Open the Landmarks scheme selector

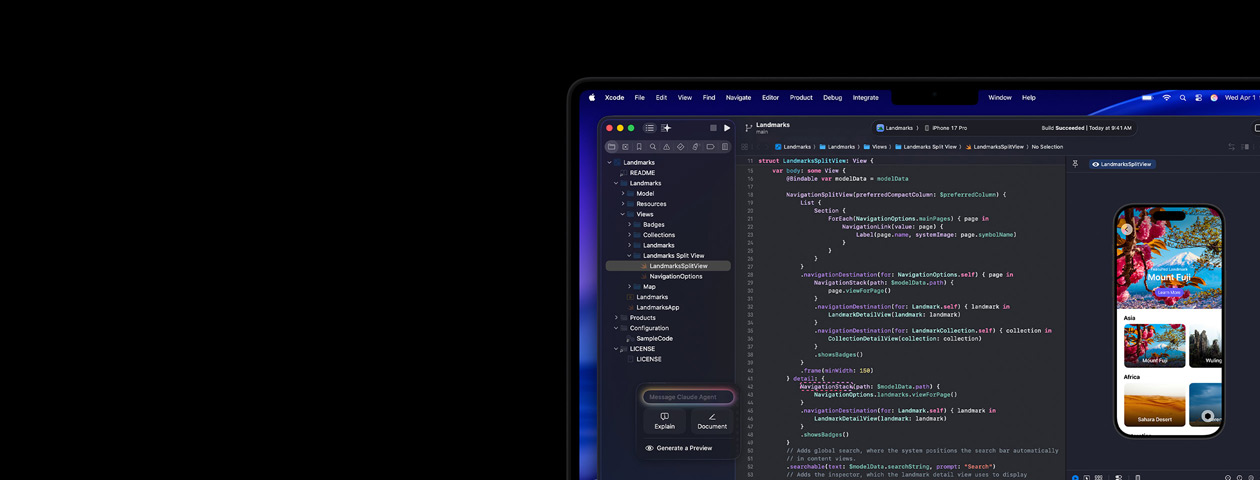tap(895, 128)
